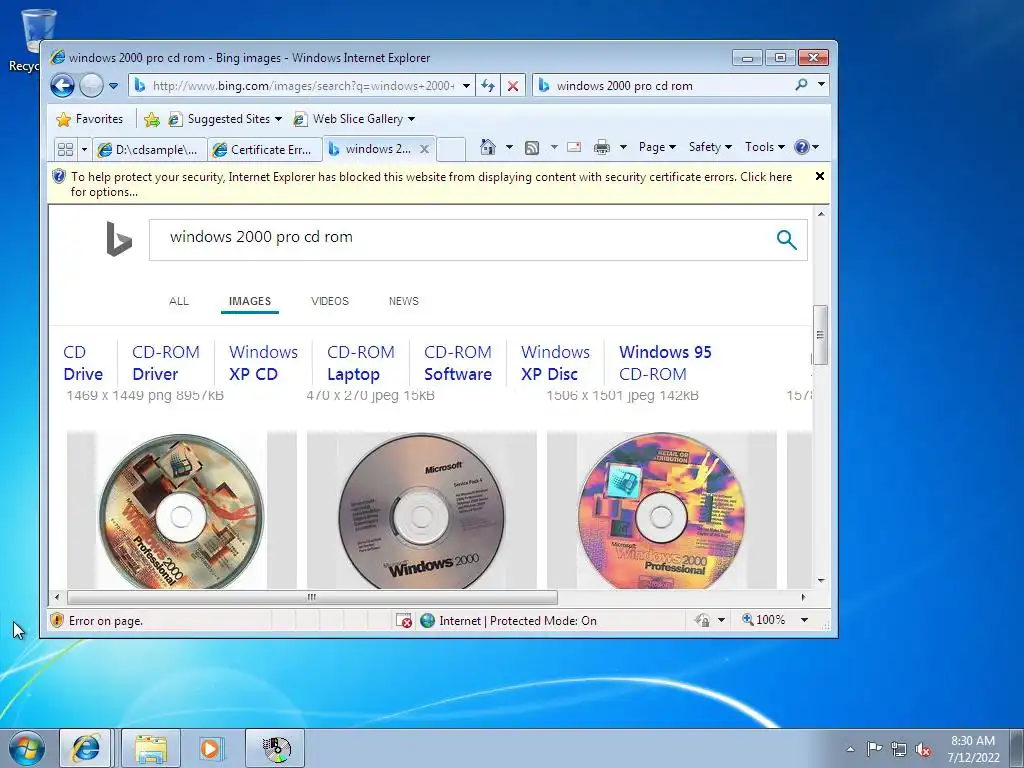Click Add to Favorites Bar icon
This screenshot has height=768, width=1024.
152,120
